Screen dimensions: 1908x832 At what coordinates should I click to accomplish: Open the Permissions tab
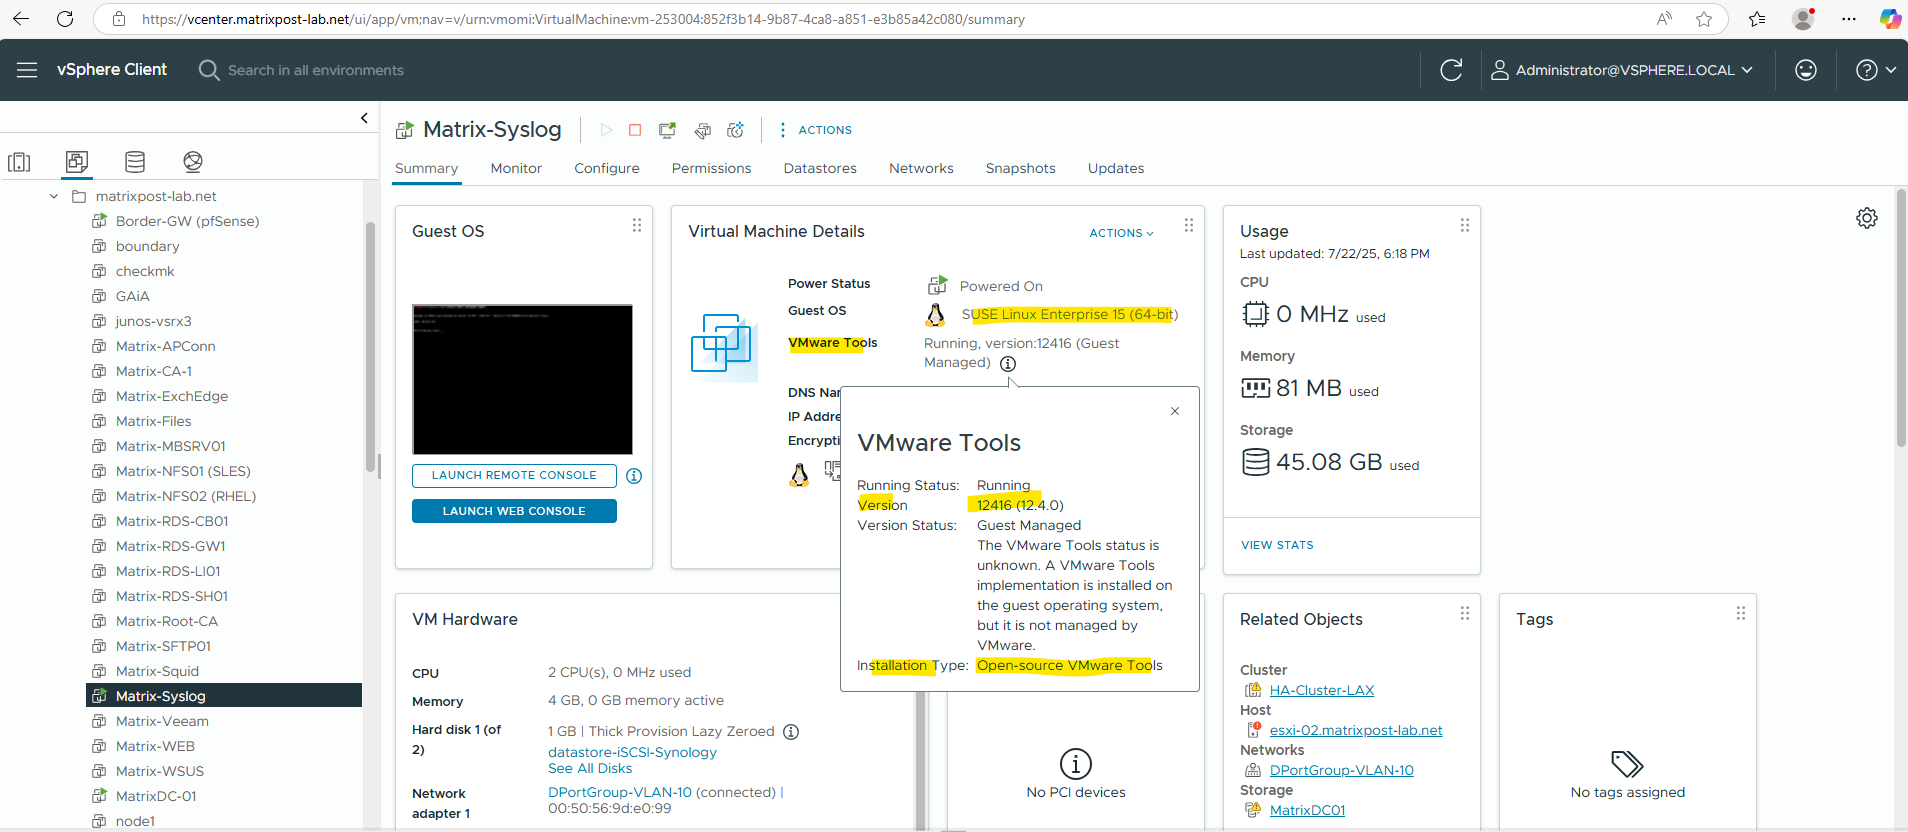[x=711, y=168]
